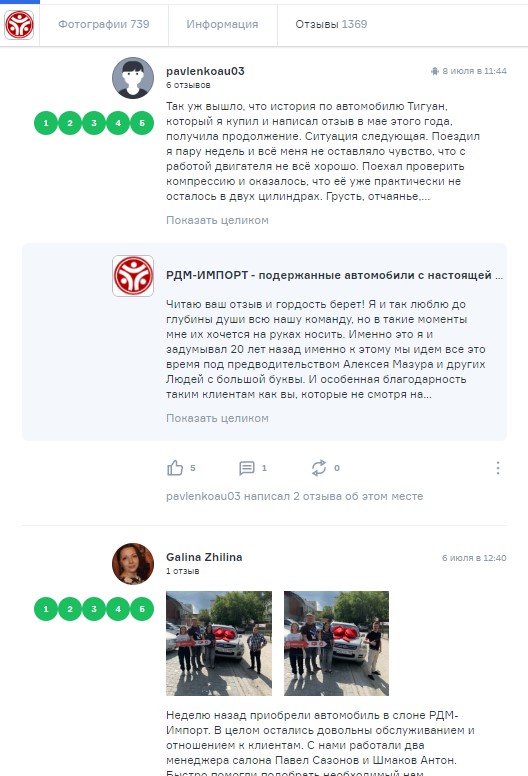Repost pavlenkoau03's review via share icon
The image size is (528, 776).
click(x=319, y=468)
